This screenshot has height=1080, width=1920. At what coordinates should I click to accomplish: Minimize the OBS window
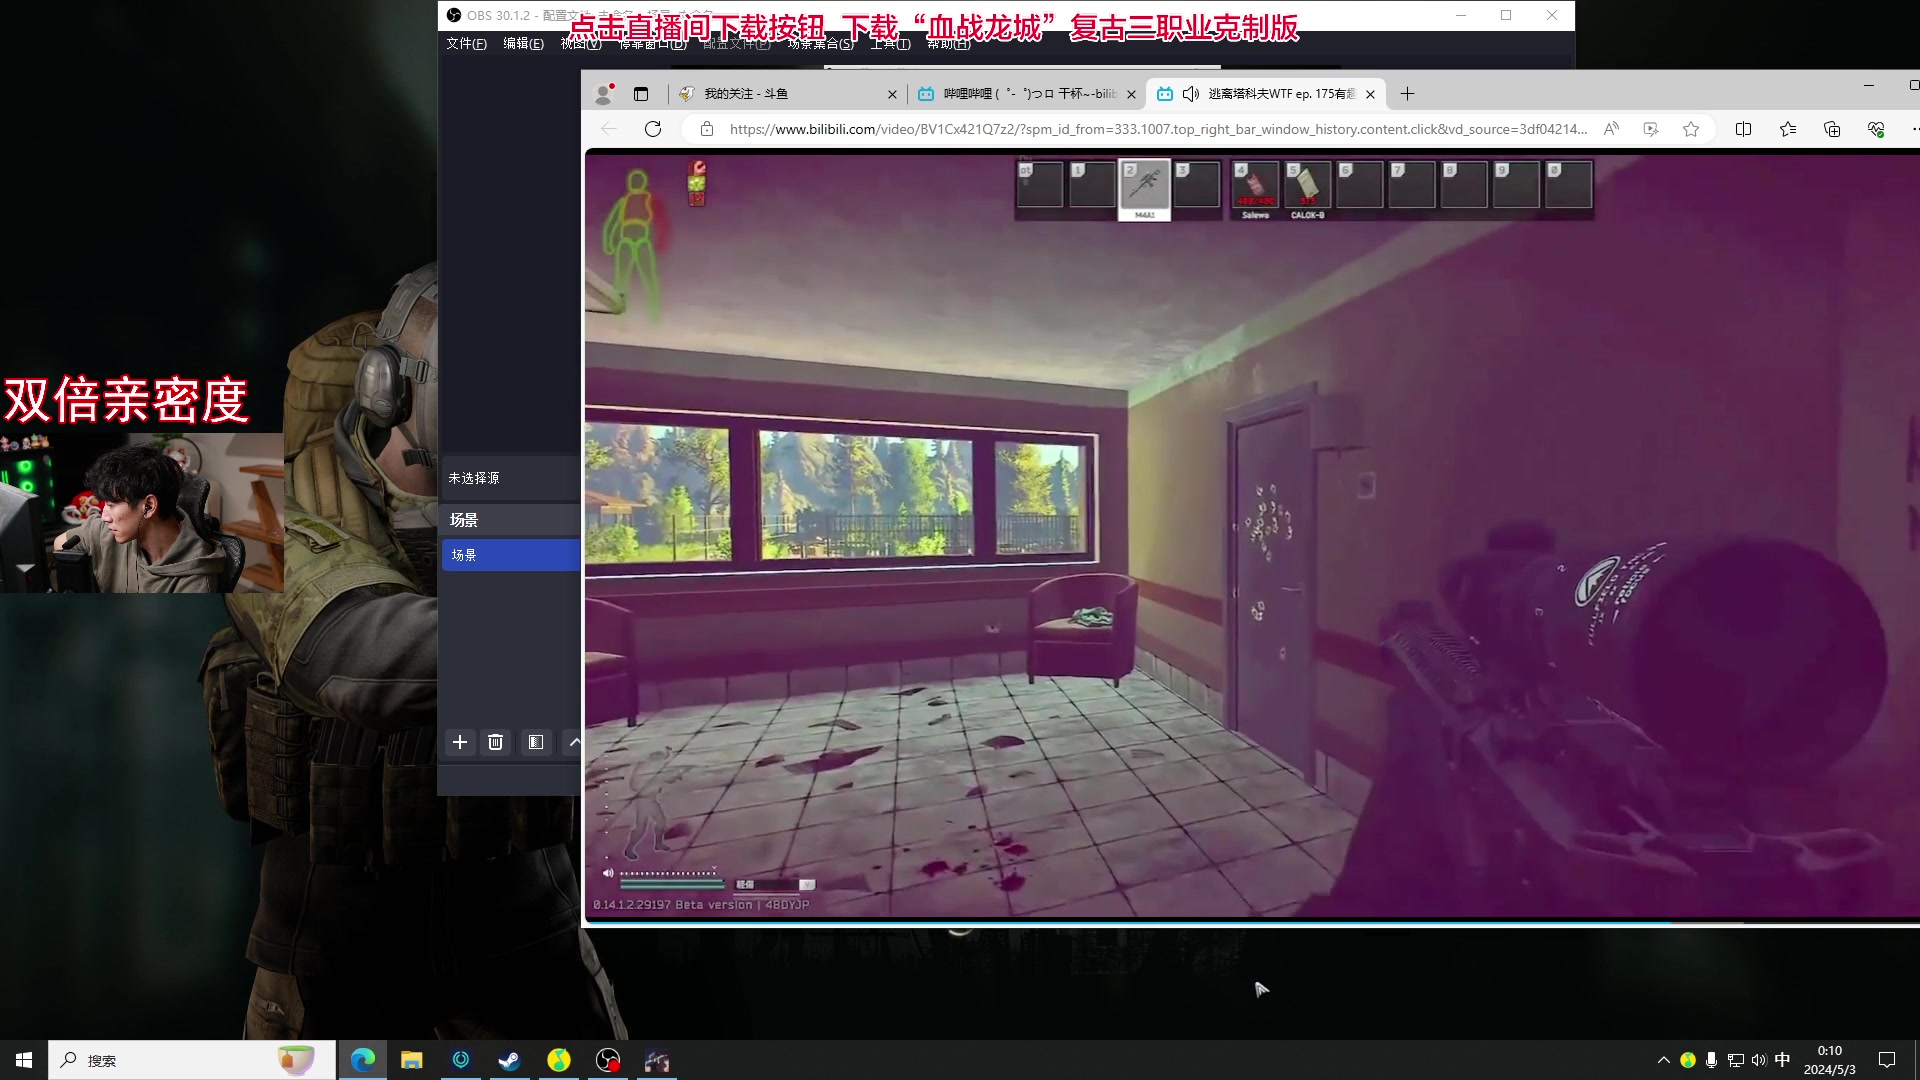[1461, 15]
